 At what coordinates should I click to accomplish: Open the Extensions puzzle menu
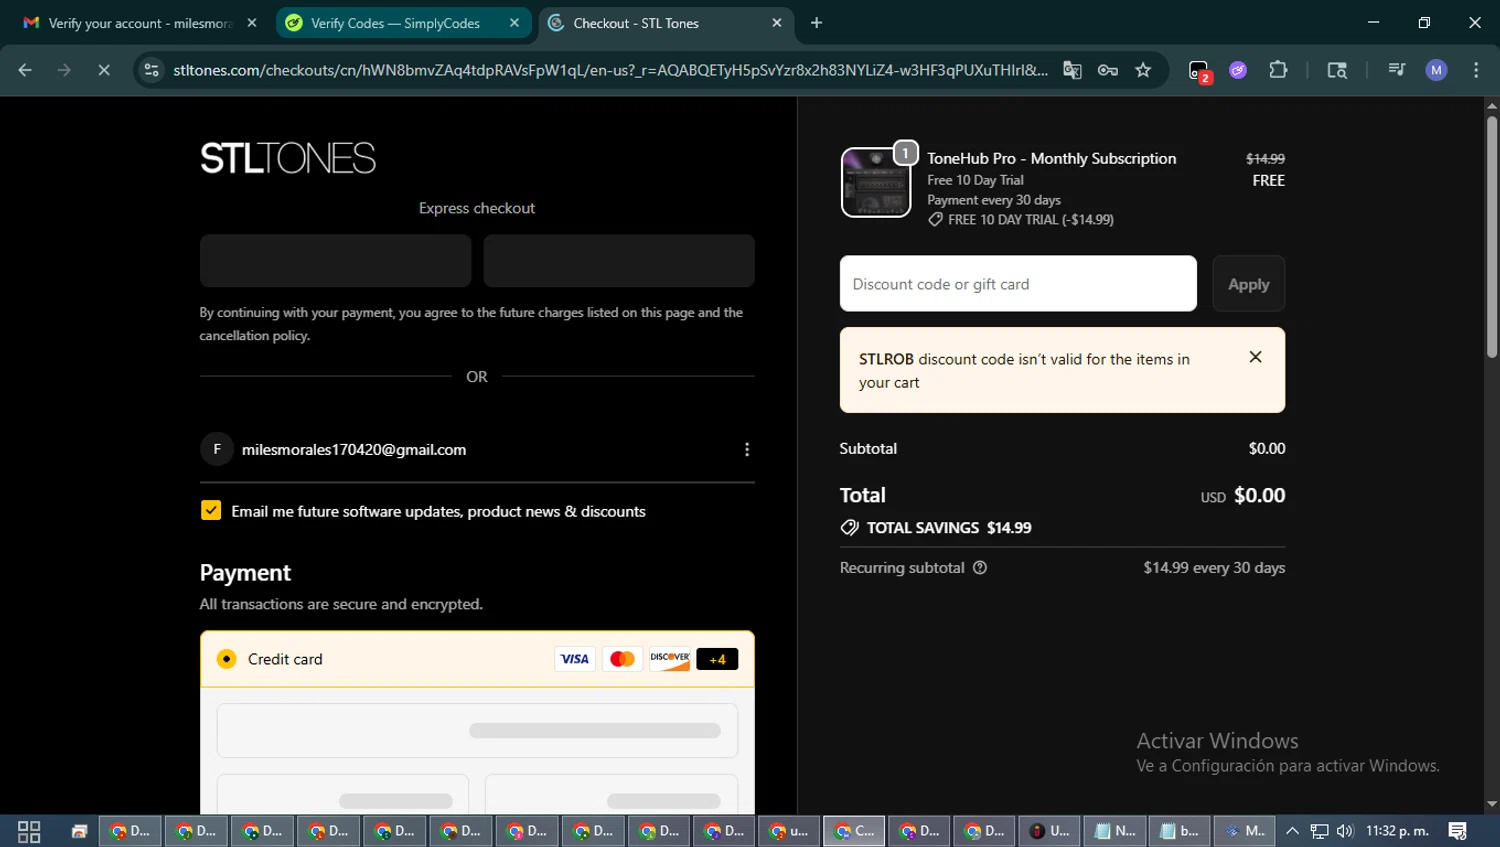point(1278,70)
